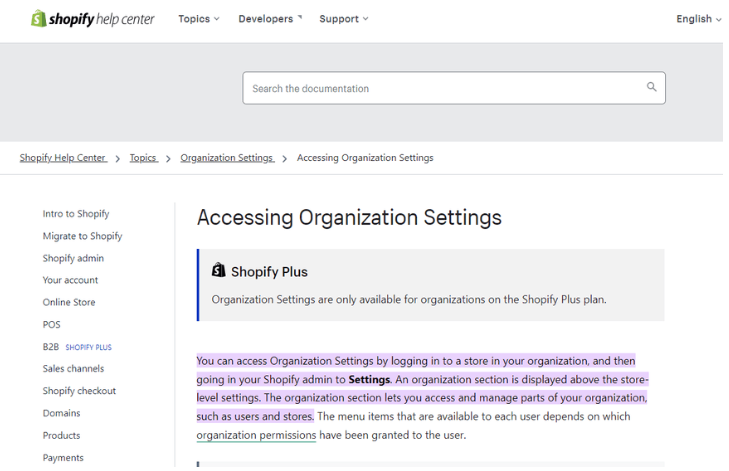Screen dimensions: 729x471
Task: Open the Developers menu
Action: point(270,19)
